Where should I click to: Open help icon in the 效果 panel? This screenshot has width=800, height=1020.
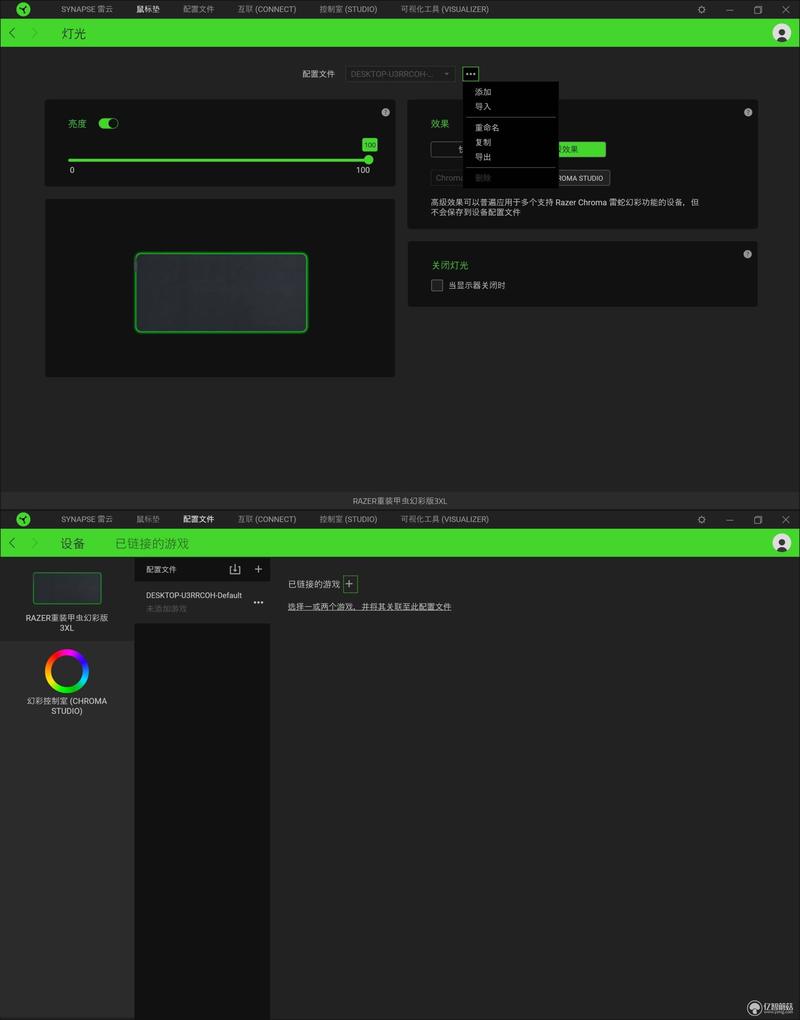748,112
